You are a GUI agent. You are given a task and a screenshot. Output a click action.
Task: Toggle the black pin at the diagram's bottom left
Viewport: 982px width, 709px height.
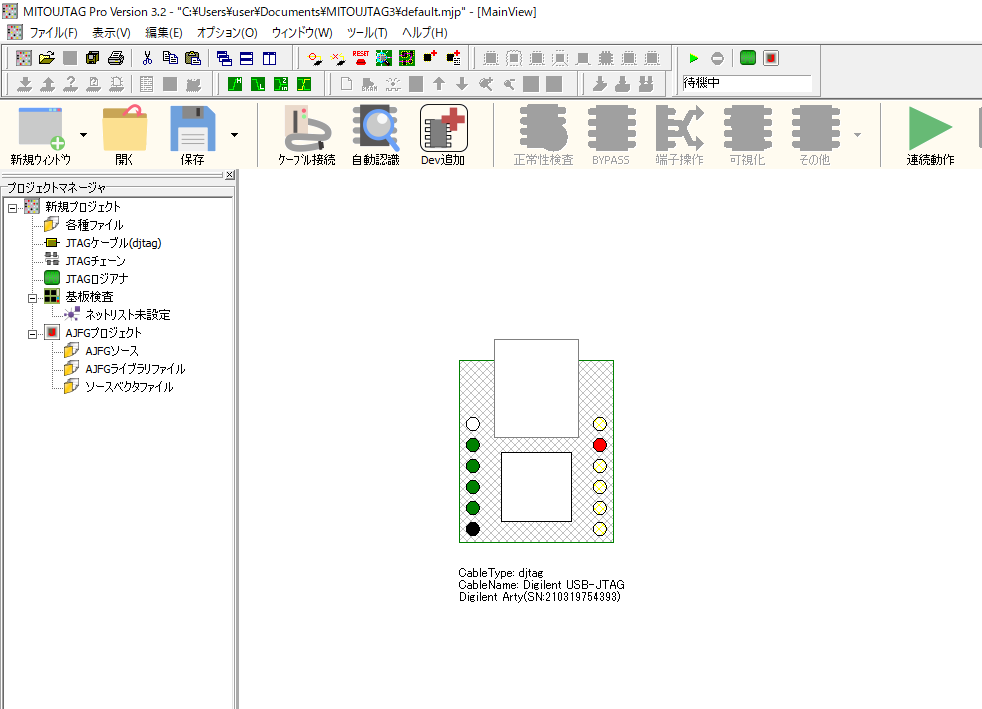click(x=473, y=529)
